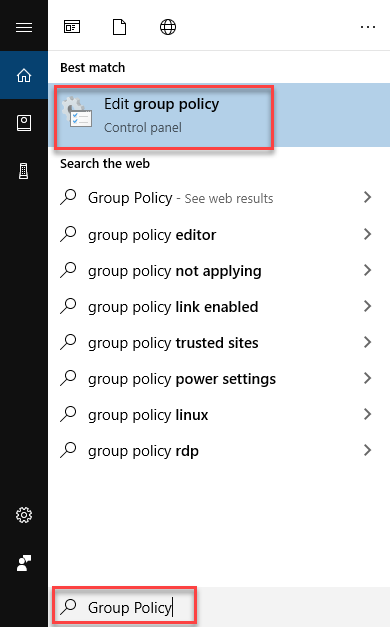Click magnifier icon beside group policy linux
Viewport: 390px width, 627px height.
[x=68, y=414]
